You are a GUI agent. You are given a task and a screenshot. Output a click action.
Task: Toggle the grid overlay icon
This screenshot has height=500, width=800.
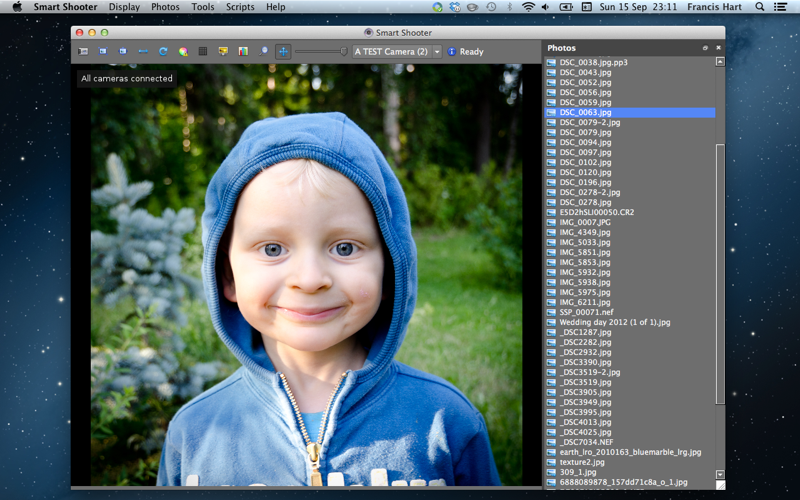click(x=203, y=51)
